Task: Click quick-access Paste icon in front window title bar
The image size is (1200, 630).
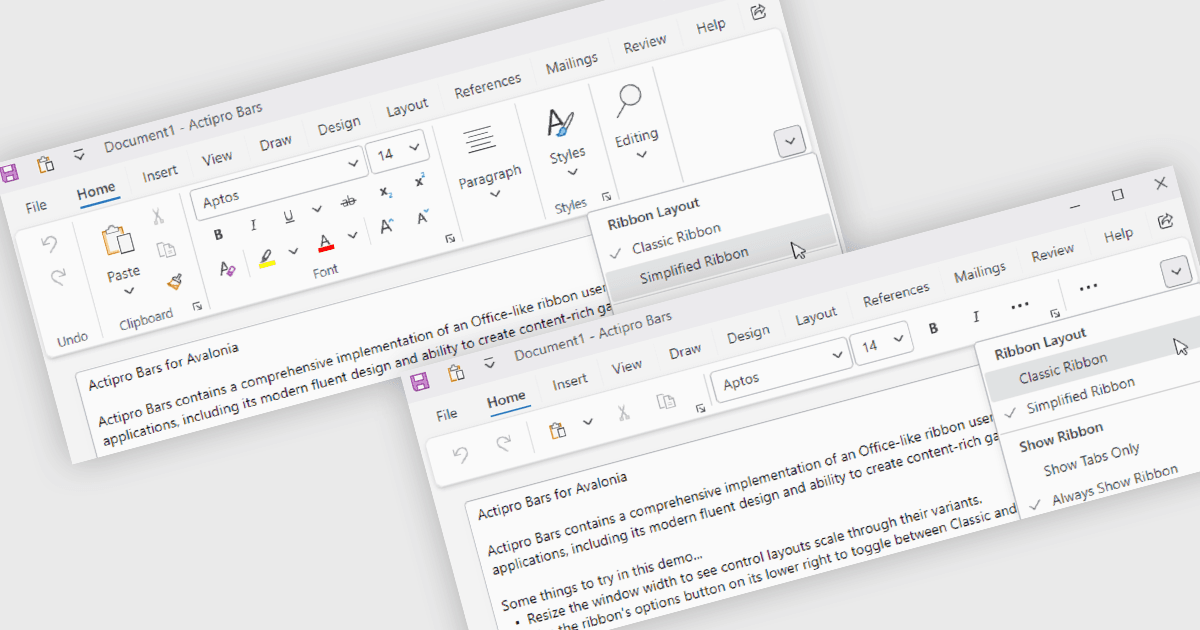Action: 455,372
